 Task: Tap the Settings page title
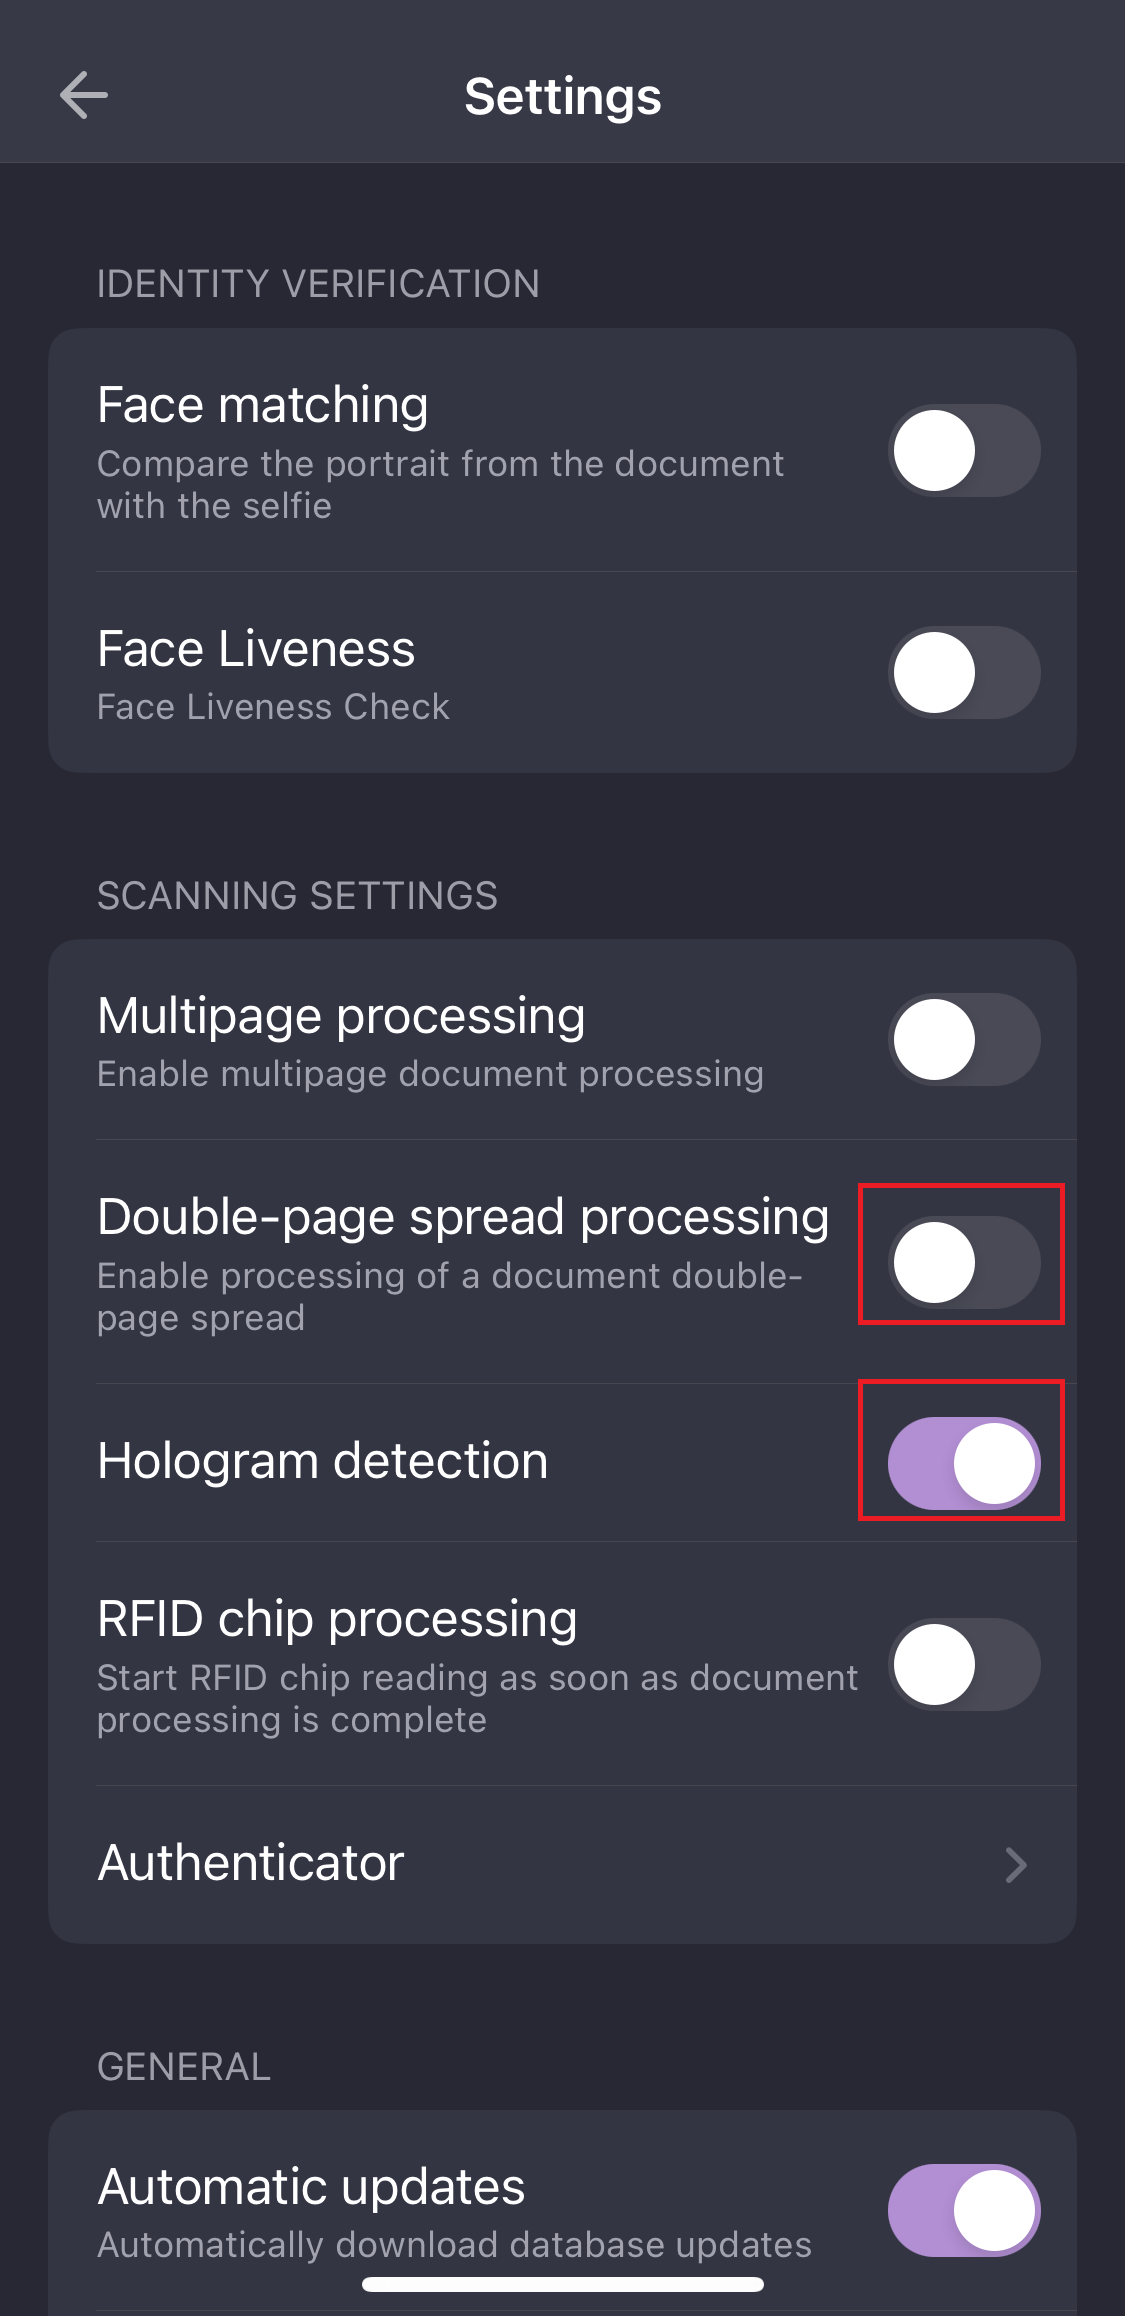click(563, 97)
